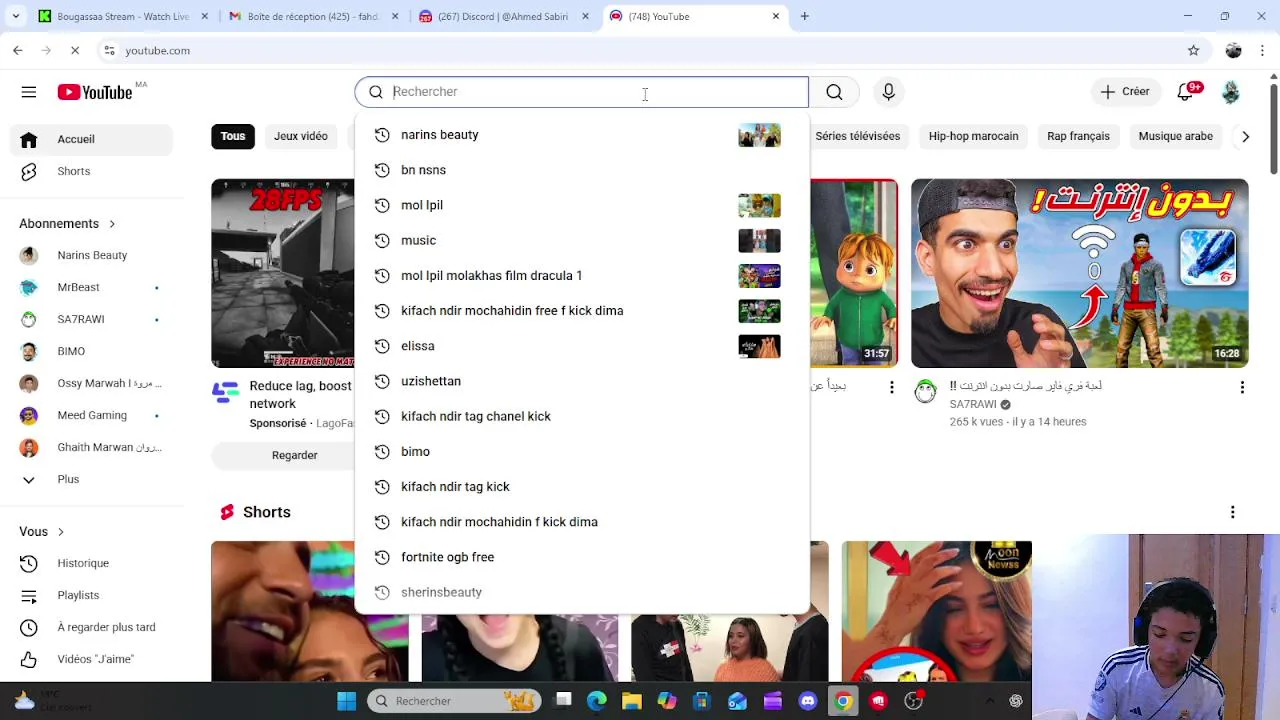Open Shorts shelf options menu

[1232, 512]
